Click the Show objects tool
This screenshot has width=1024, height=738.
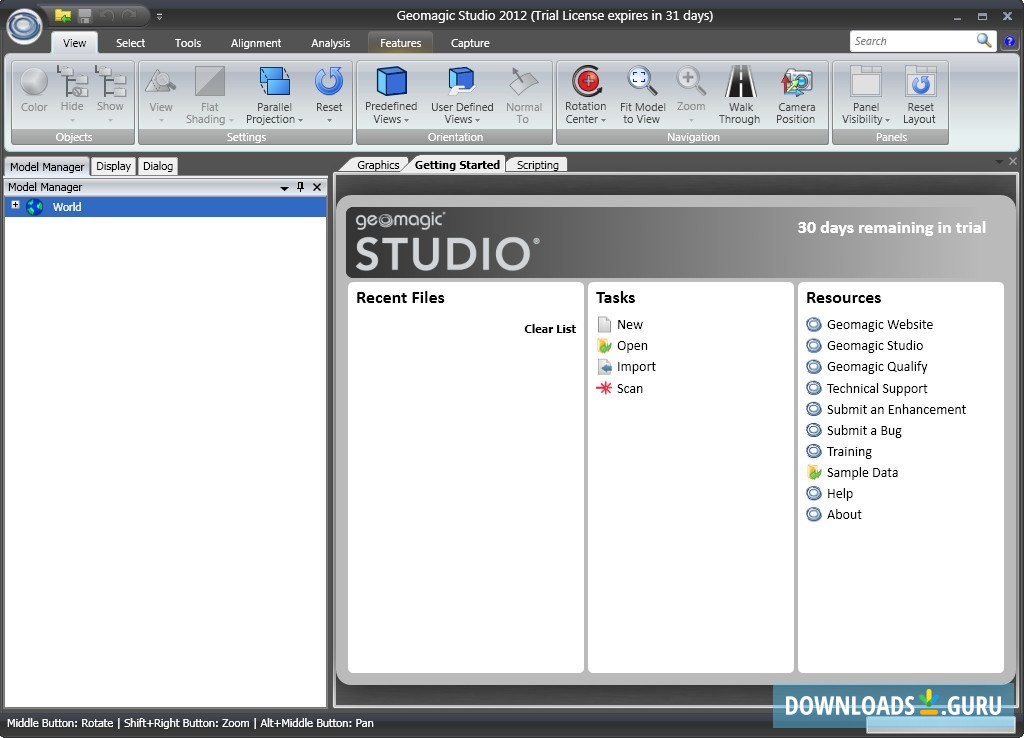tap(110, 95)
